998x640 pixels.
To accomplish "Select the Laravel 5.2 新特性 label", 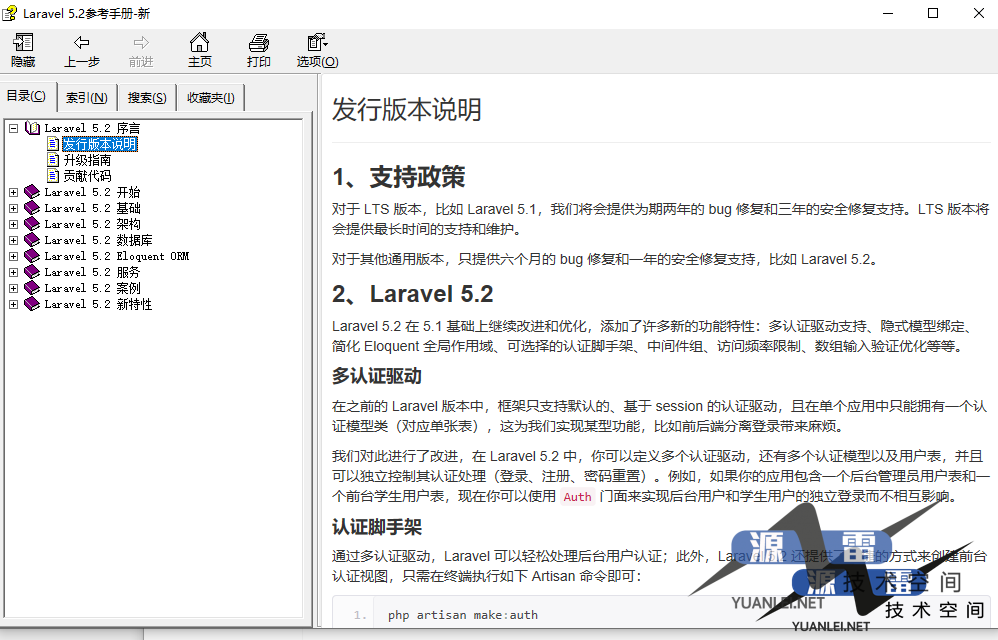I will [x=99, y=304].
